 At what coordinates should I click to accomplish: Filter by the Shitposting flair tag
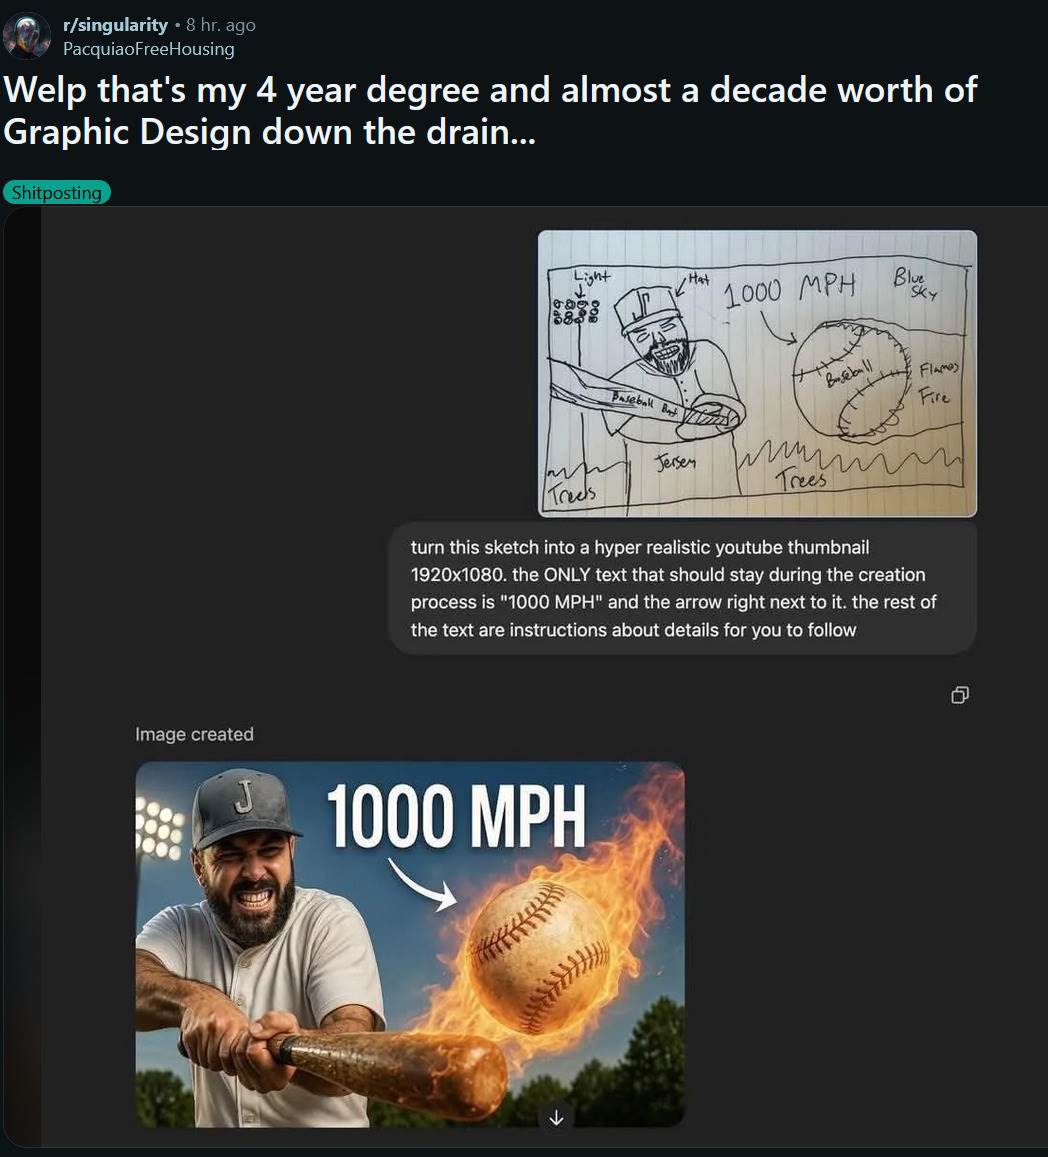(x=57, y=193)
